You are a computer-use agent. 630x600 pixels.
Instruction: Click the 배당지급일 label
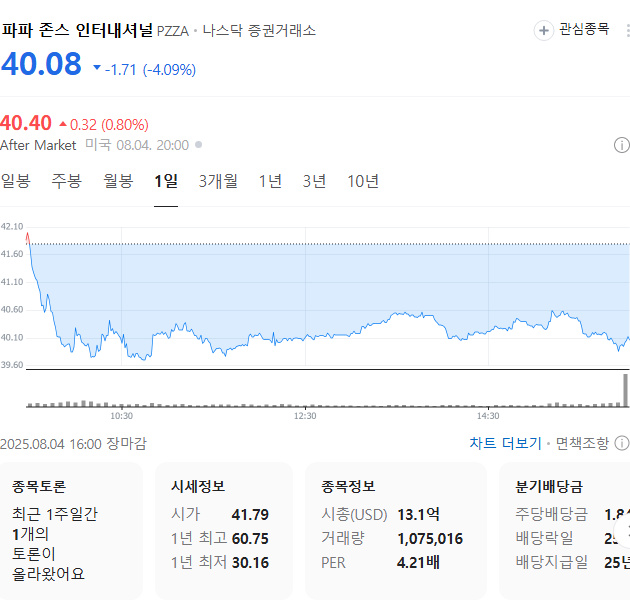pyautogui.click(x=552, y=563)
